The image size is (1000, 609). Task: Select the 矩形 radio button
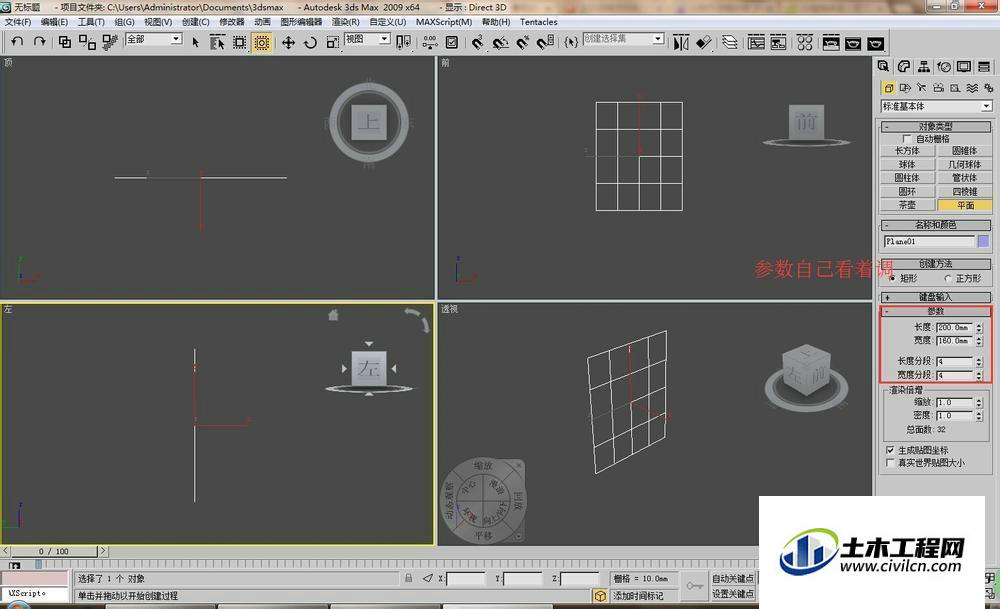(x=892, y=278)
